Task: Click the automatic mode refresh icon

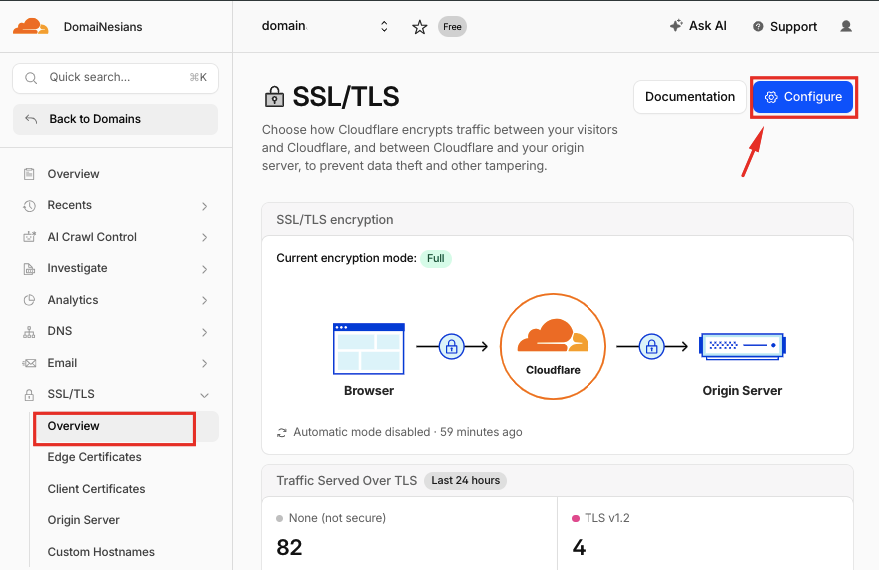Action: tap(281, 433)
